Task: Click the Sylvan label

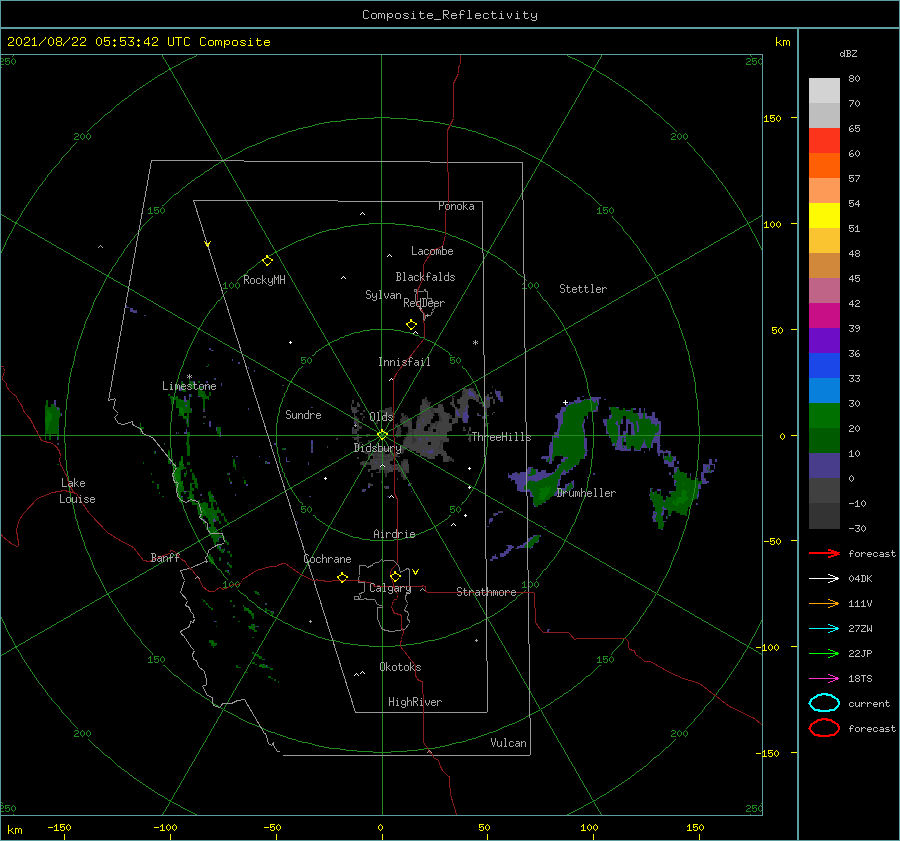Action: pos(383,295)
